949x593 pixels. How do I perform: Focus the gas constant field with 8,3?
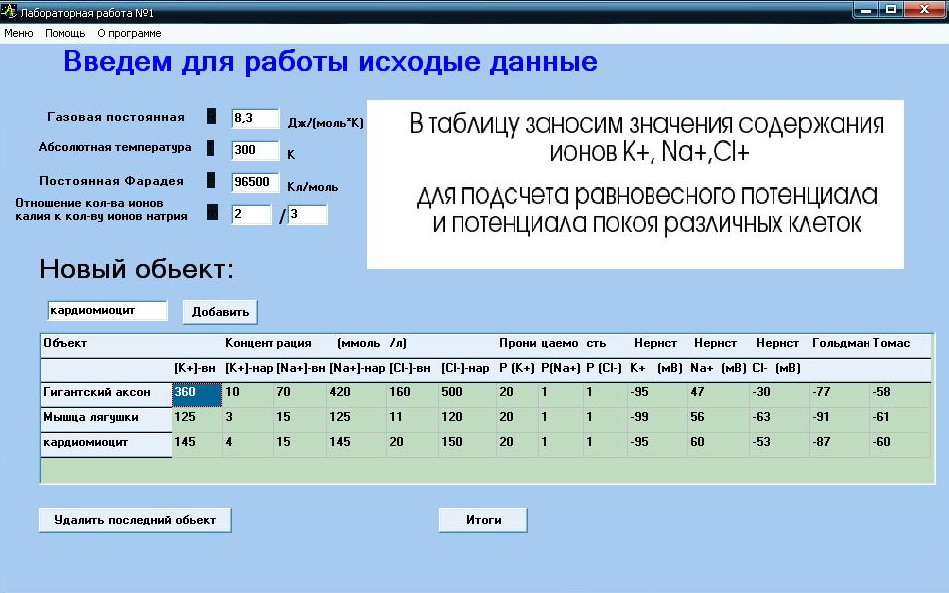[254, 118]
